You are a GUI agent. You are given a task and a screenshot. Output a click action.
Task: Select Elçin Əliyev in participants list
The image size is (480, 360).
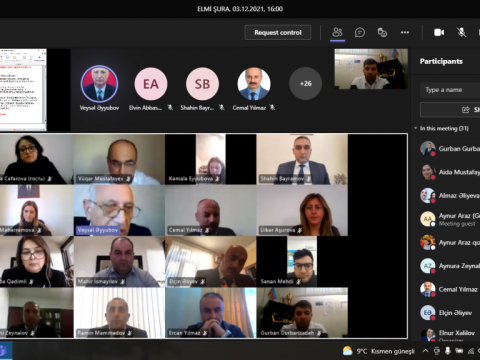[x=449, y=313]
